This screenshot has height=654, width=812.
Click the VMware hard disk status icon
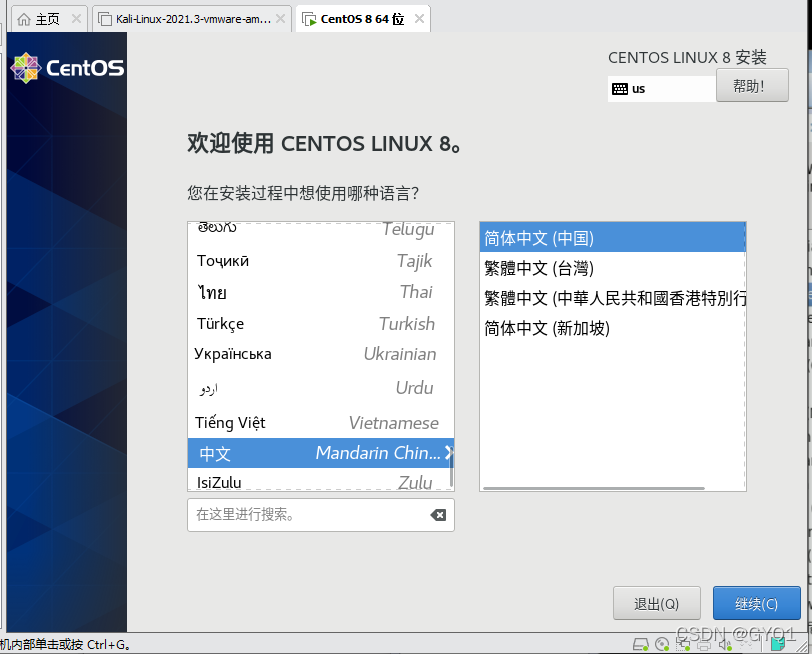coord(640,645)
